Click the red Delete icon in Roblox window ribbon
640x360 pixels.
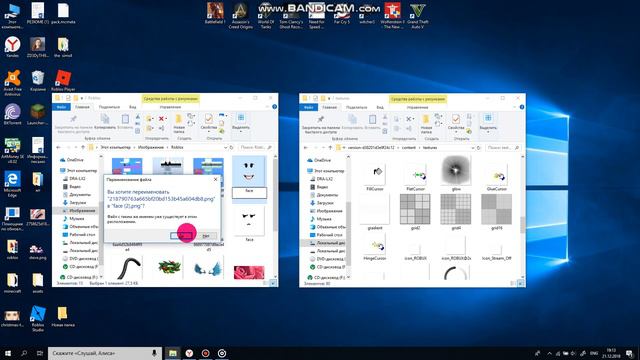click(x=162, y=118)
